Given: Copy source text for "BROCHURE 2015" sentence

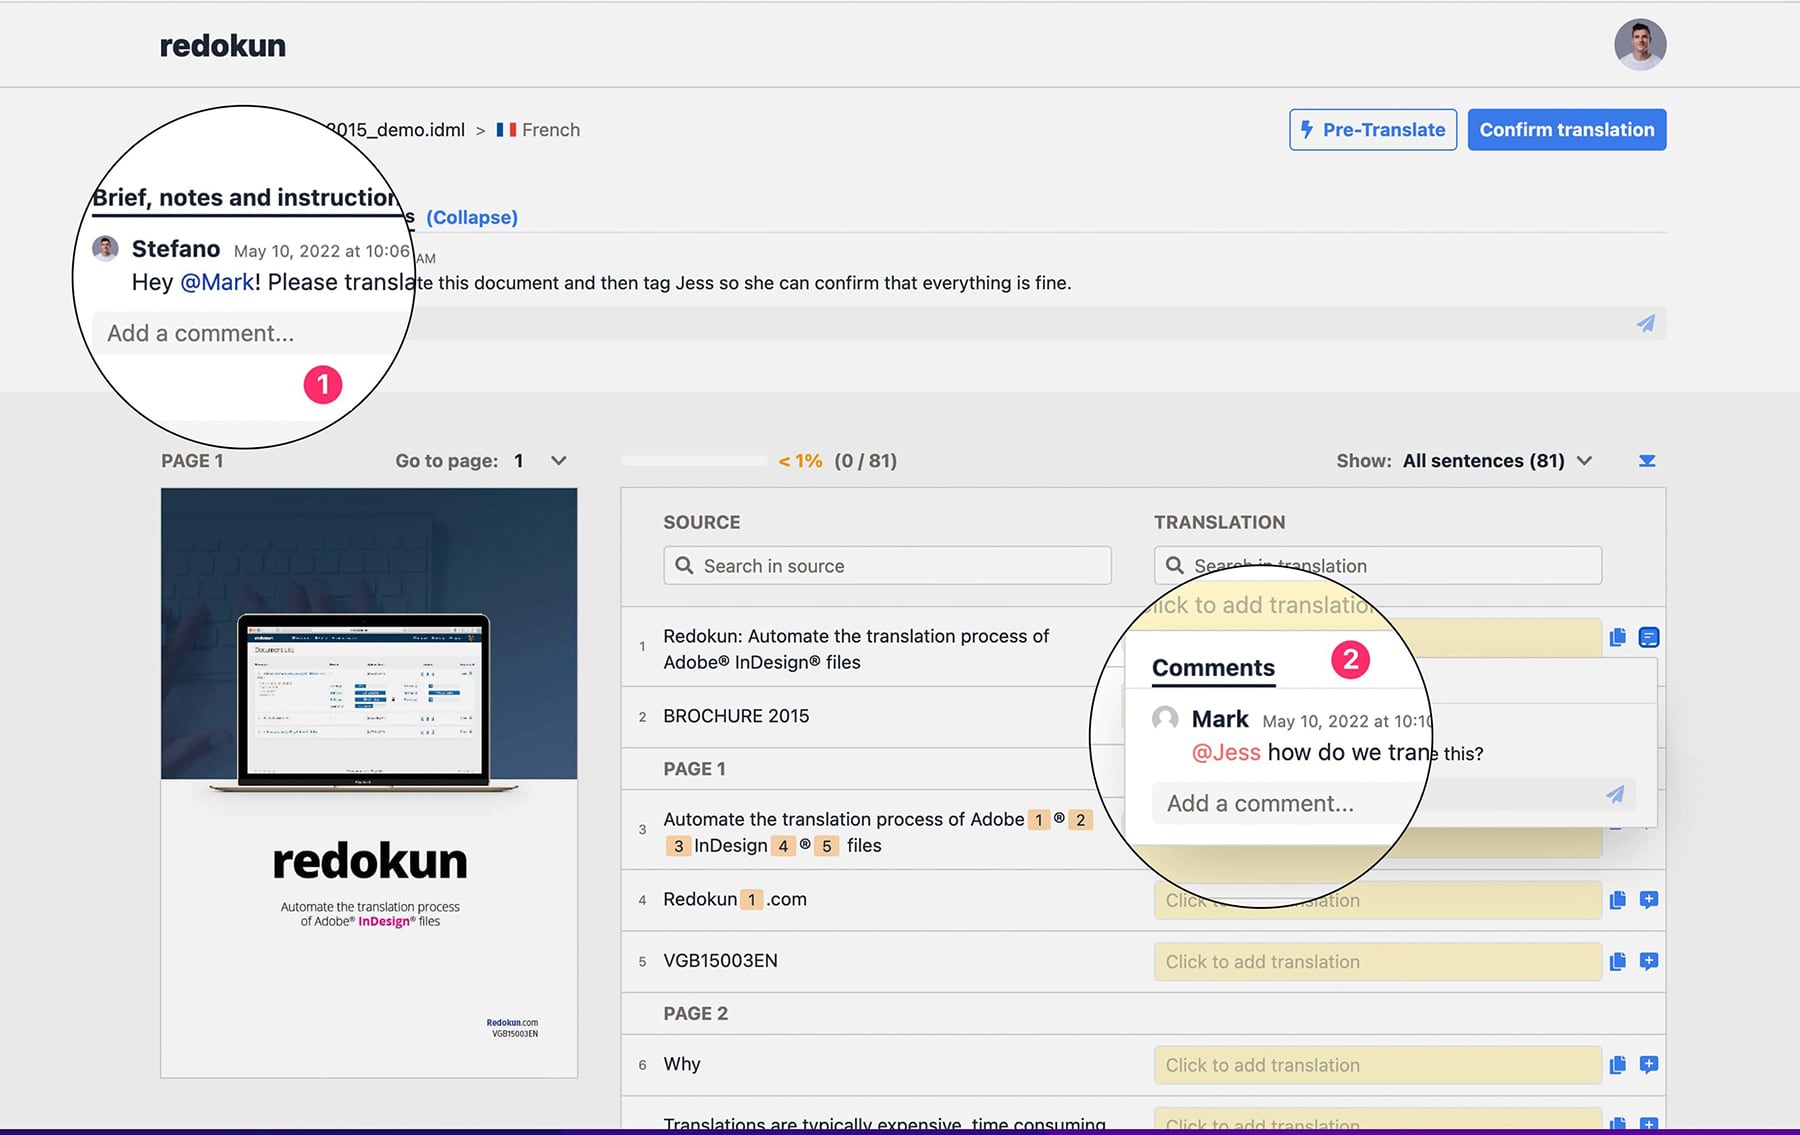Looking at the screenshot, I should pos(1617,716).
